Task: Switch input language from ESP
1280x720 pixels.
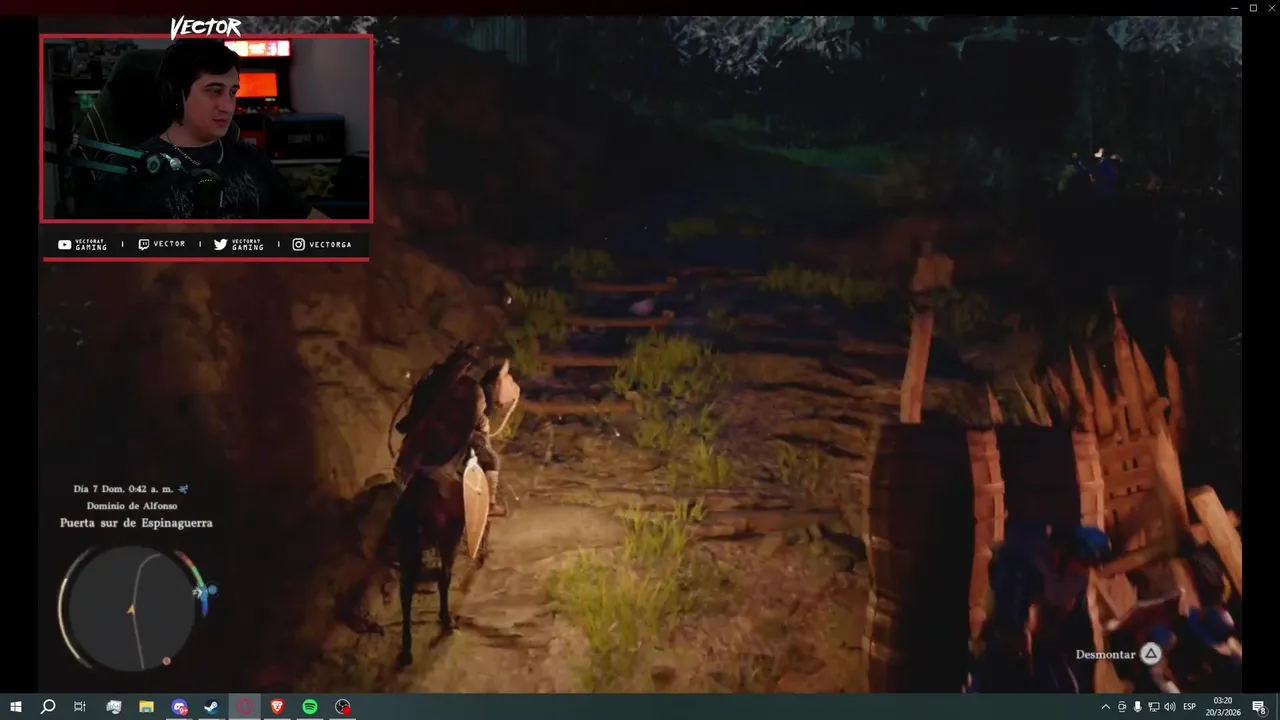Action: pyautogui.click(x=1190, y=707)
